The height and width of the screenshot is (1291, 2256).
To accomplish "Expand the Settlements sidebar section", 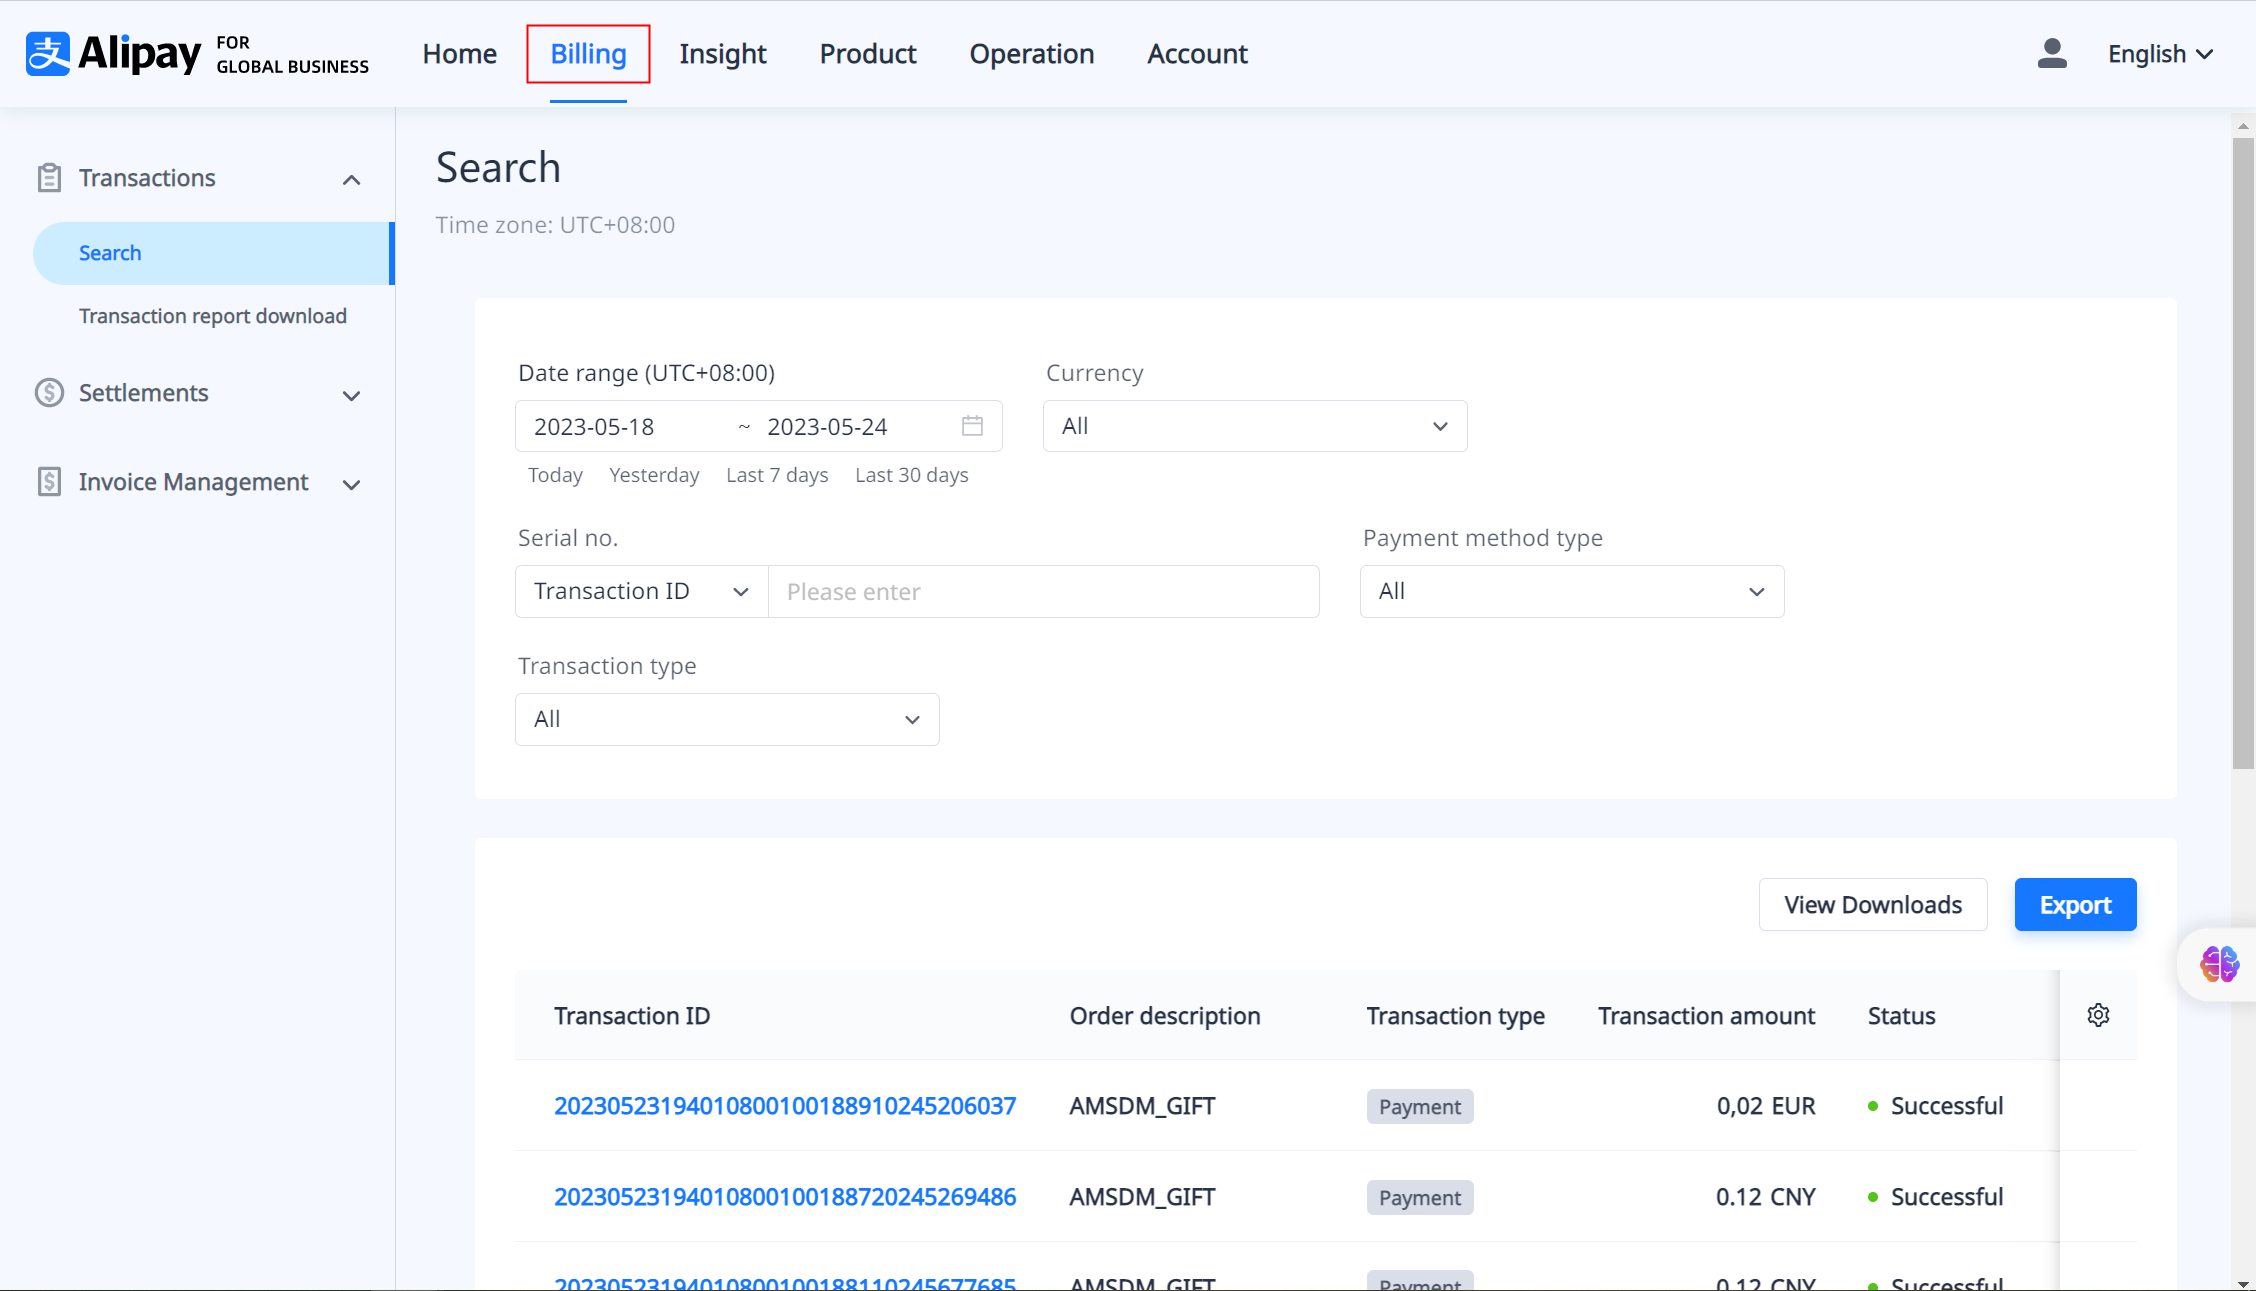I will tap(351, 395).
